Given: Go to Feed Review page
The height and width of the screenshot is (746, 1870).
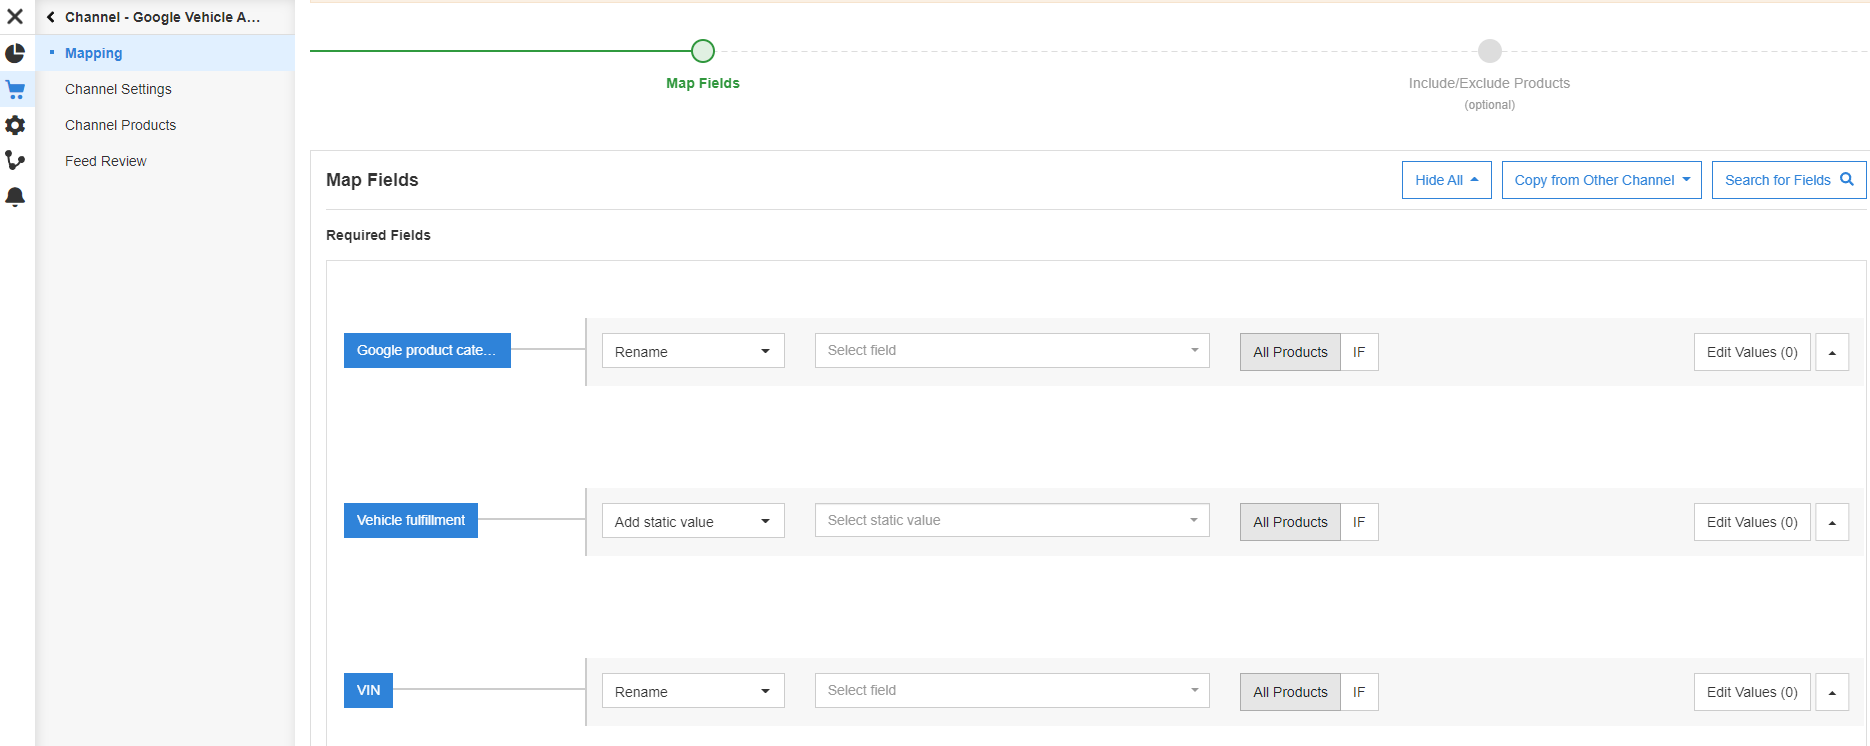Looking at the screenshot, I should tap(105, 161).
